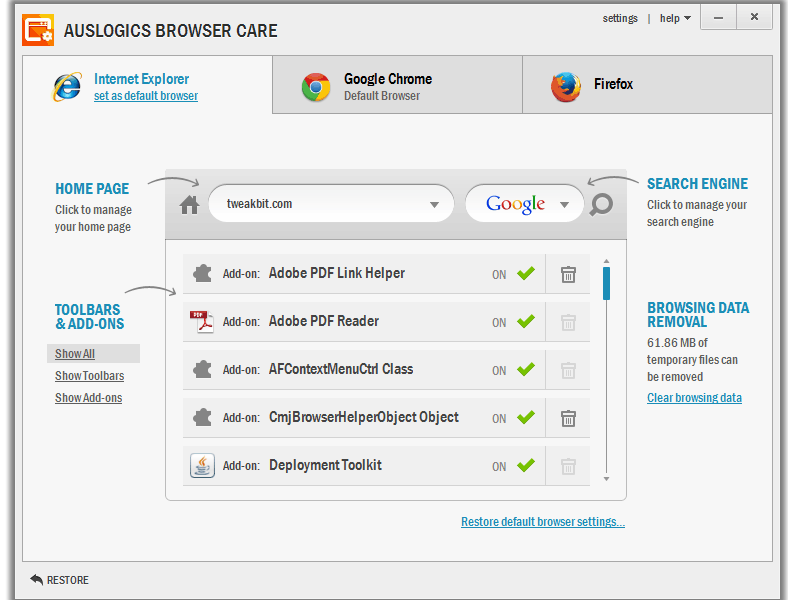
Task: Disable the CmjBrowserHelperObject Object add-on
Action: pyautogui.click(x=526, y=417)
